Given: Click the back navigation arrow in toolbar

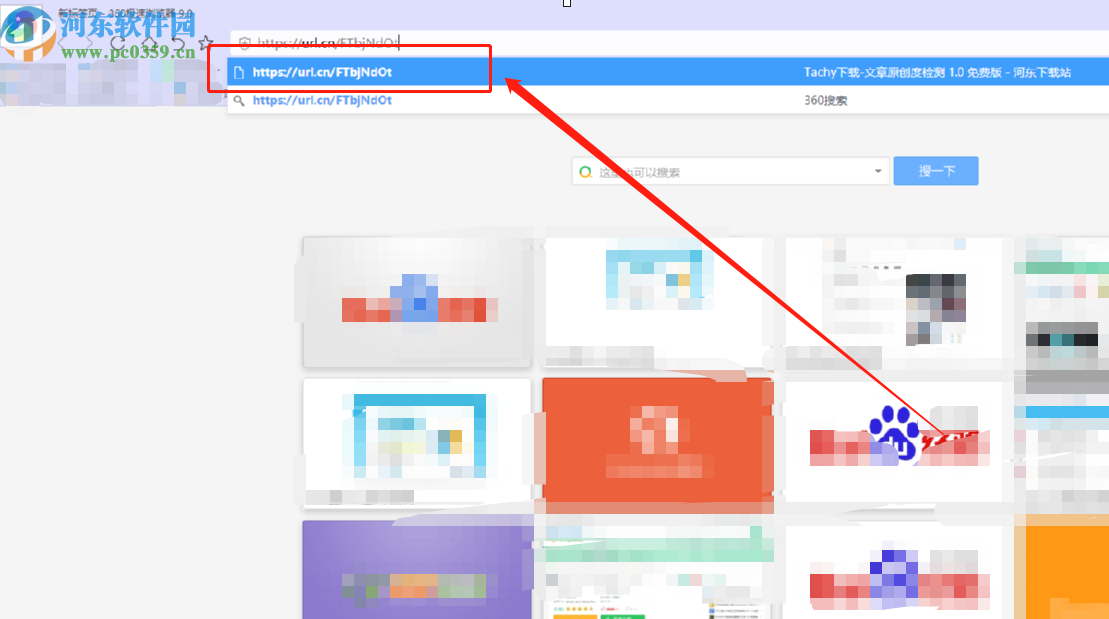Looking at the screenshot, I should pyautogui.click(x=63, y=44).
